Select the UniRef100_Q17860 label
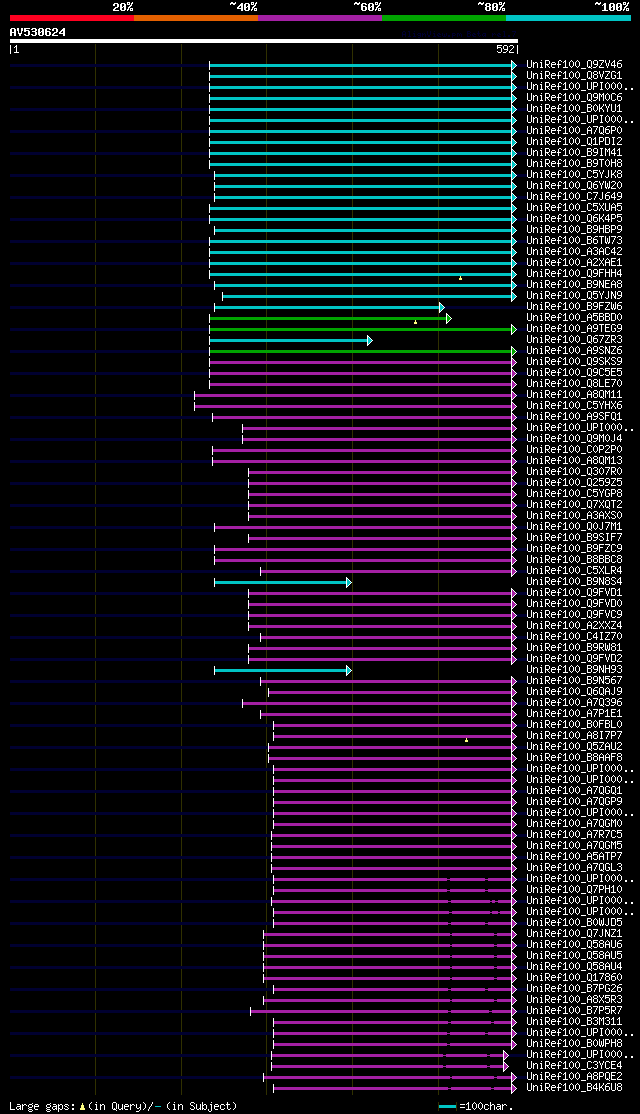 pos(575,978)
